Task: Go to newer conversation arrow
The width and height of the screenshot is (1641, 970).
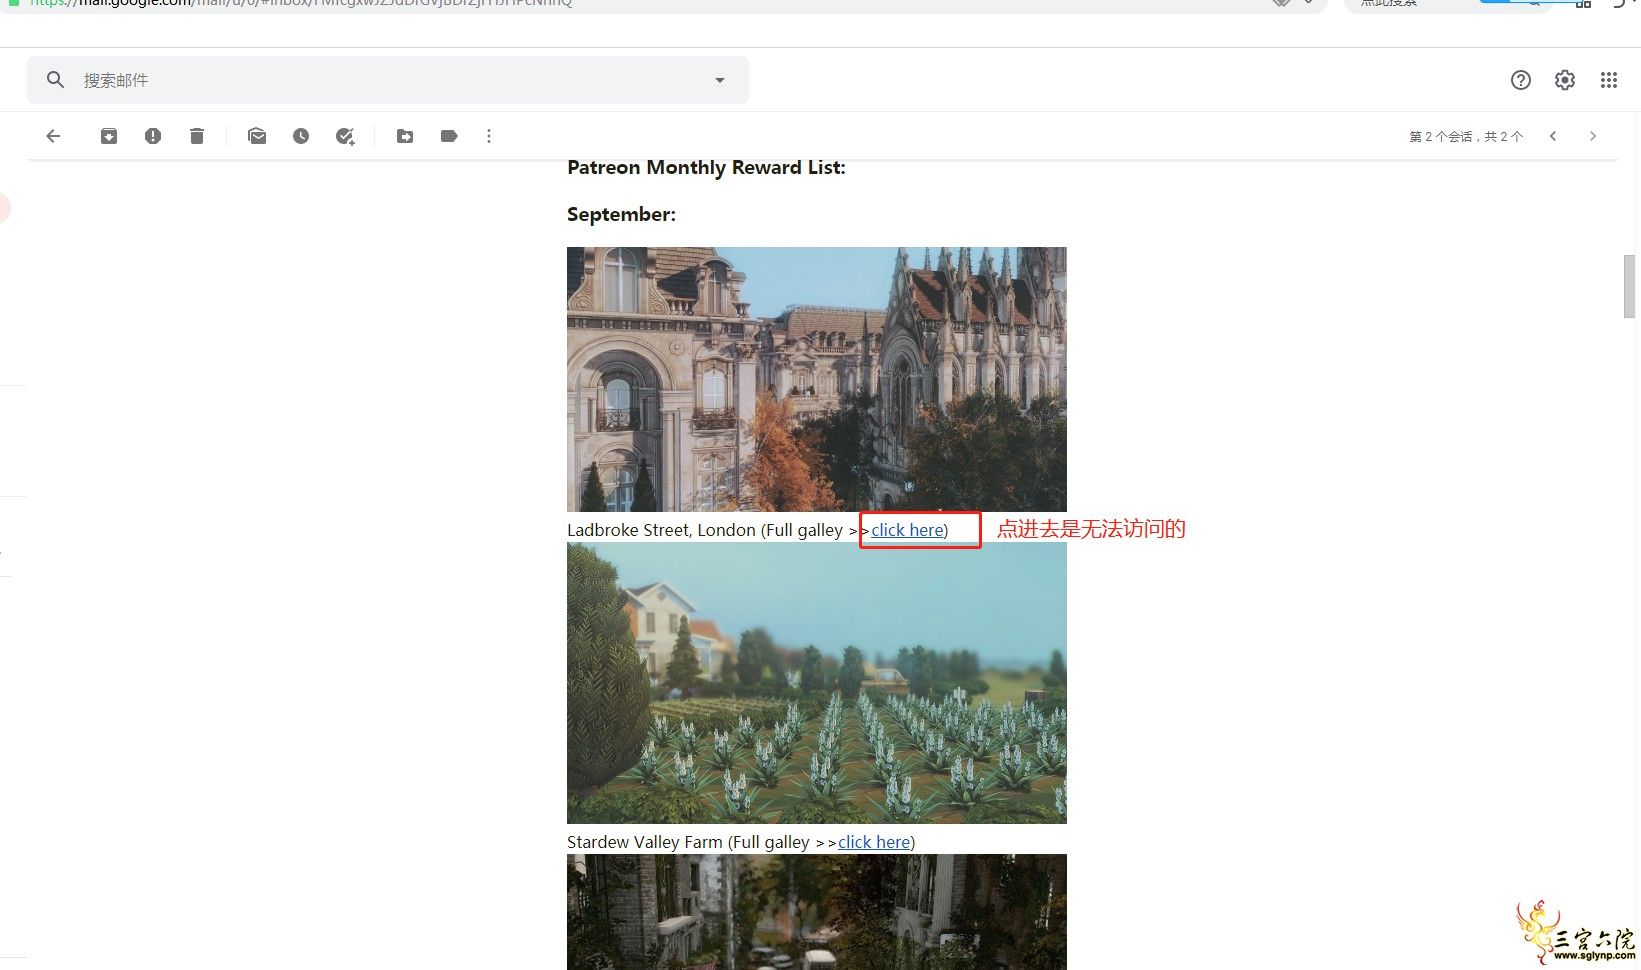Action: [x=1553, y=136]
